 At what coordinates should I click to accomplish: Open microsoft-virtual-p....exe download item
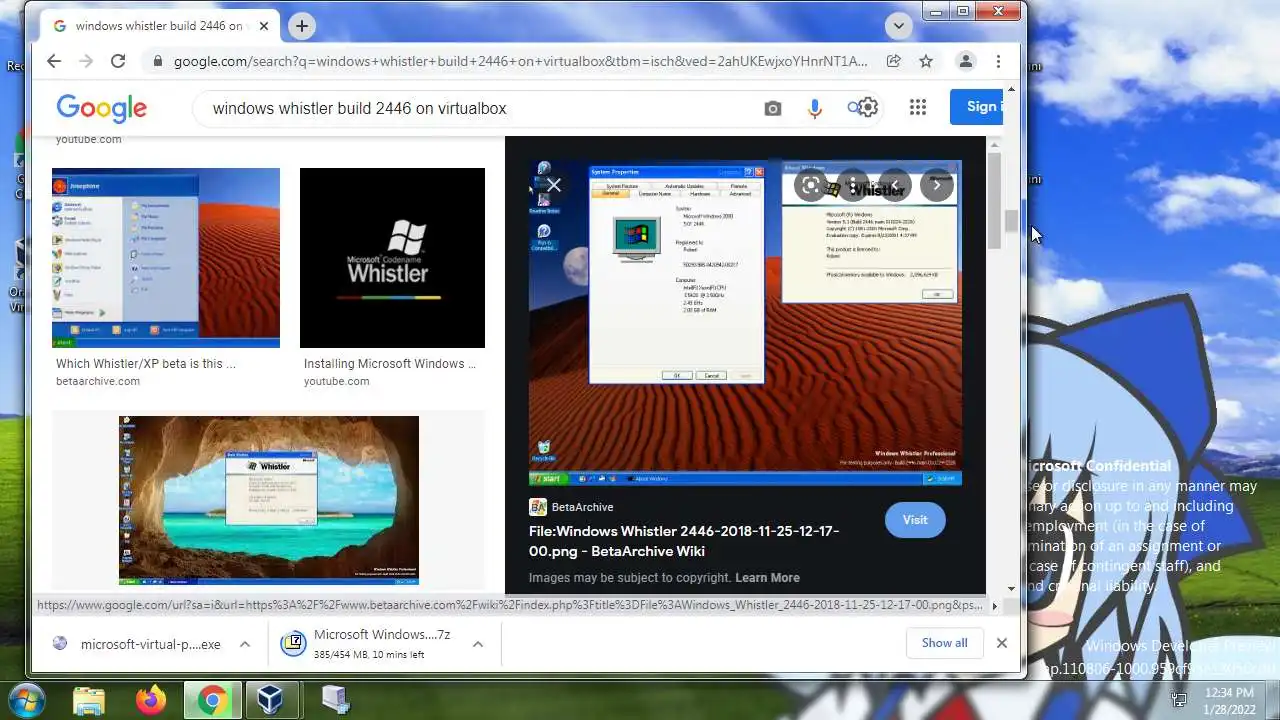[x=138, y=644]
